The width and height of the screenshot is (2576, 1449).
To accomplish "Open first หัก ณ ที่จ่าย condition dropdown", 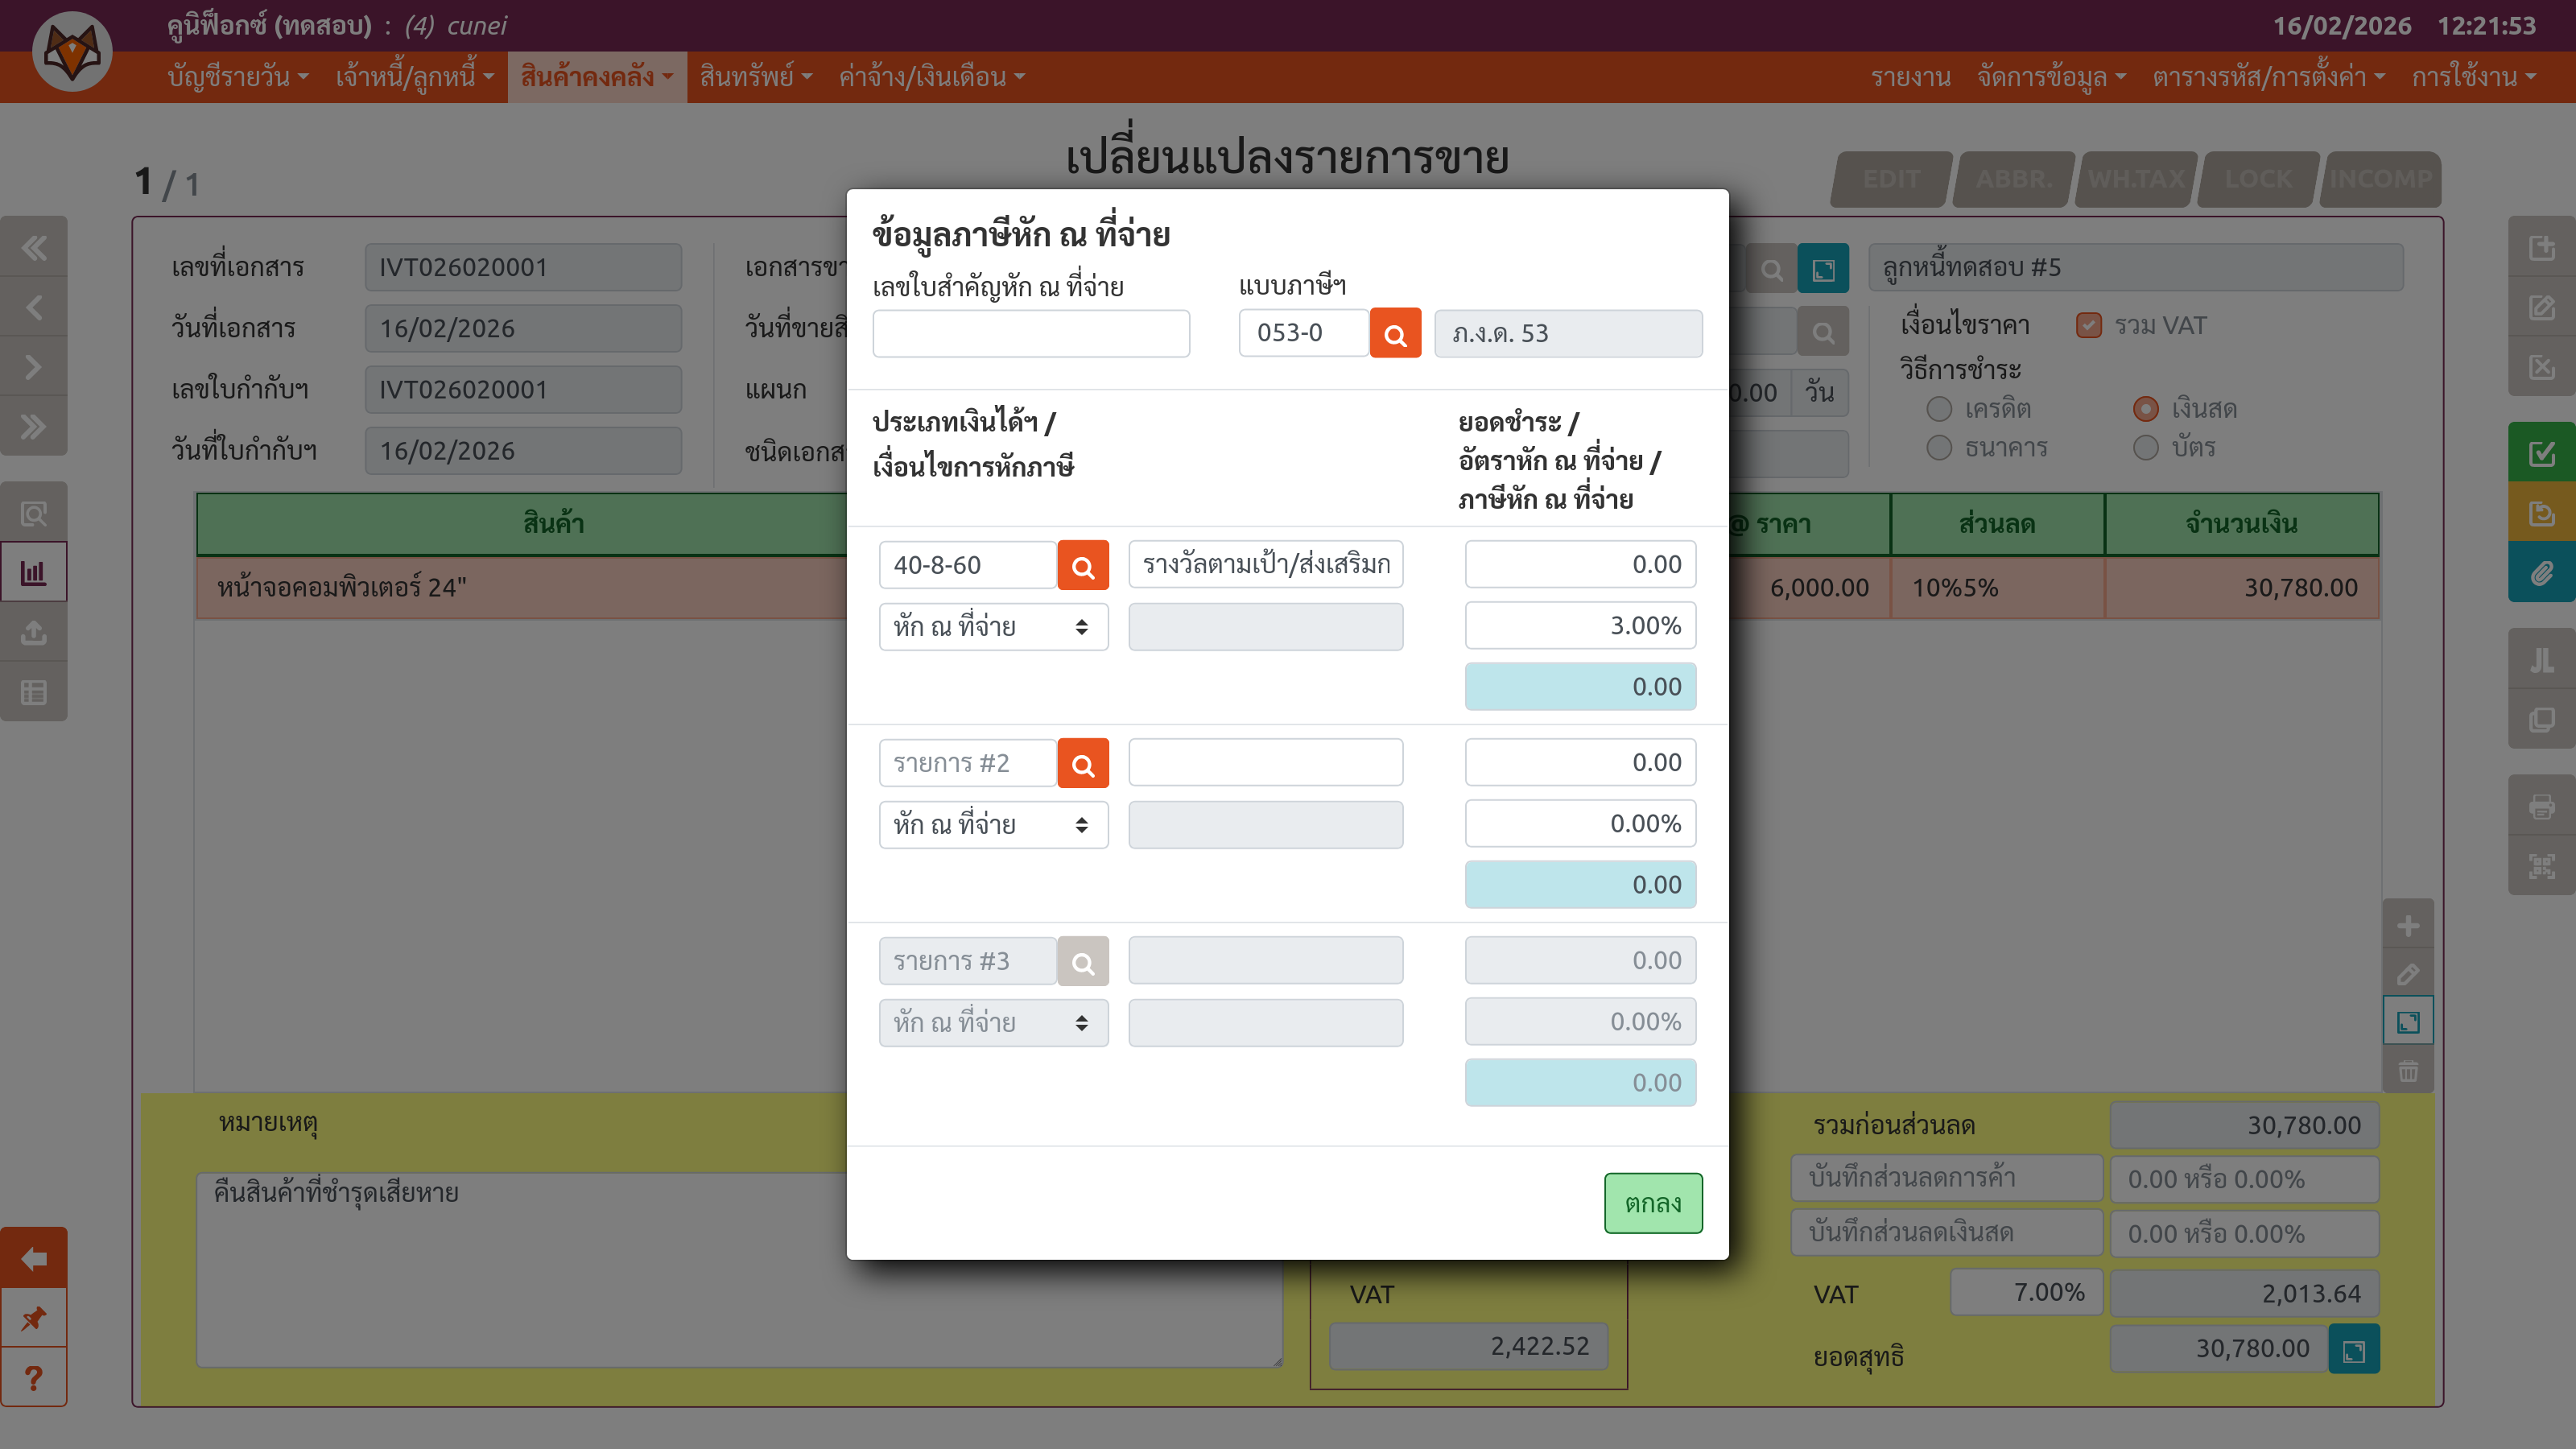I will click(x=992, y=627).
